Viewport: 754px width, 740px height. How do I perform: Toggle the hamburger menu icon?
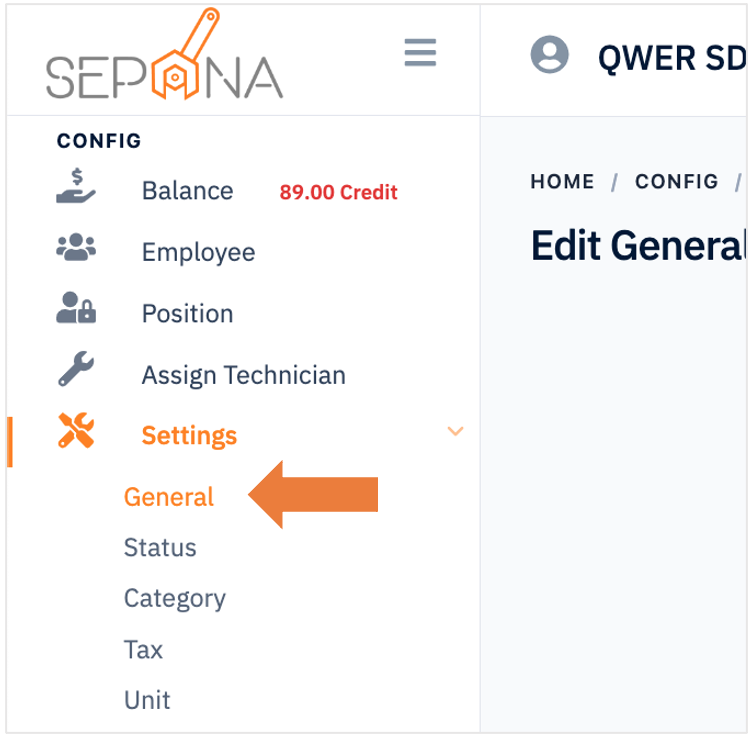click(420, 52)
